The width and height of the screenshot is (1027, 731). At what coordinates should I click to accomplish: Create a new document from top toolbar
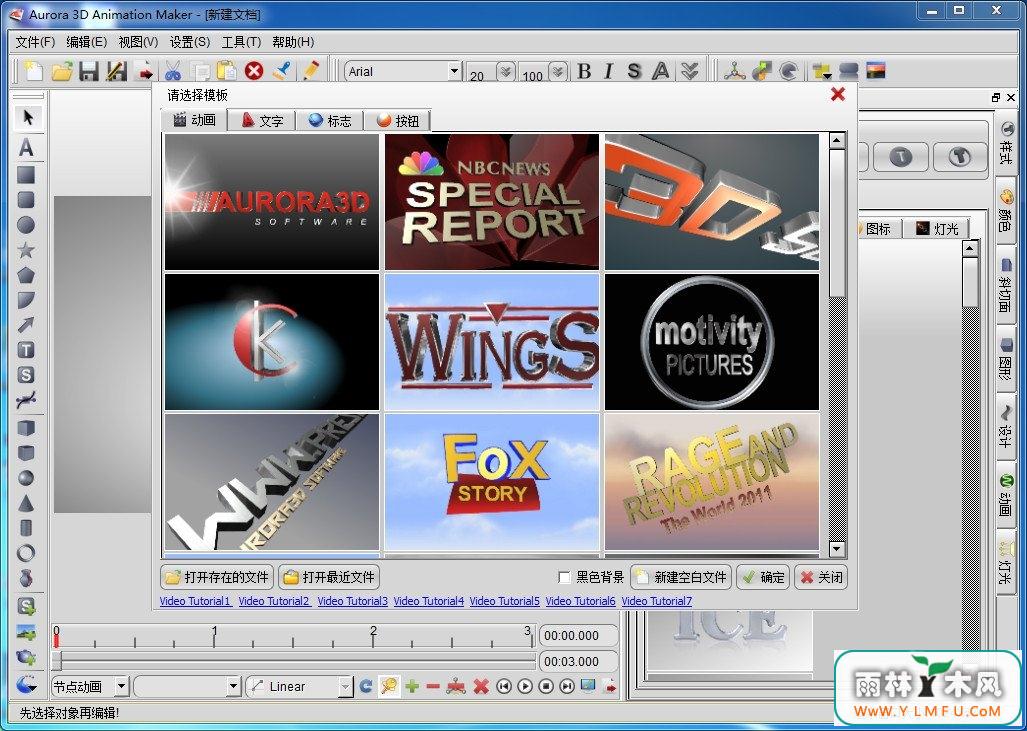point(33,71)
